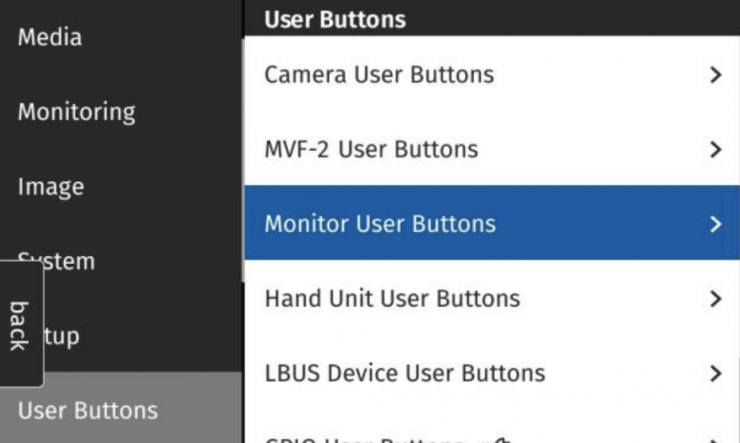Click the MVF-2 User Buttons chevron

click(715, 150)
